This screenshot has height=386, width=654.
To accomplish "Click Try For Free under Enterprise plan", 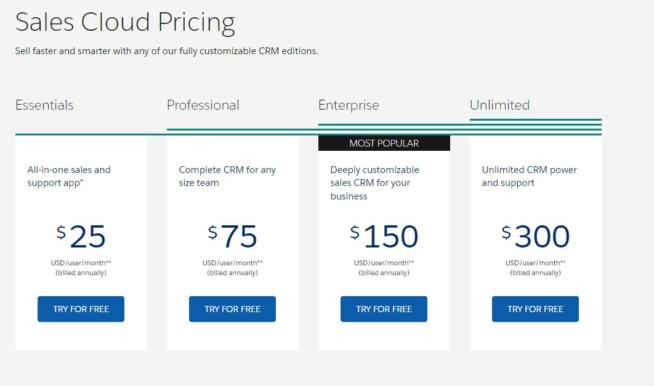I will [384, 309].
